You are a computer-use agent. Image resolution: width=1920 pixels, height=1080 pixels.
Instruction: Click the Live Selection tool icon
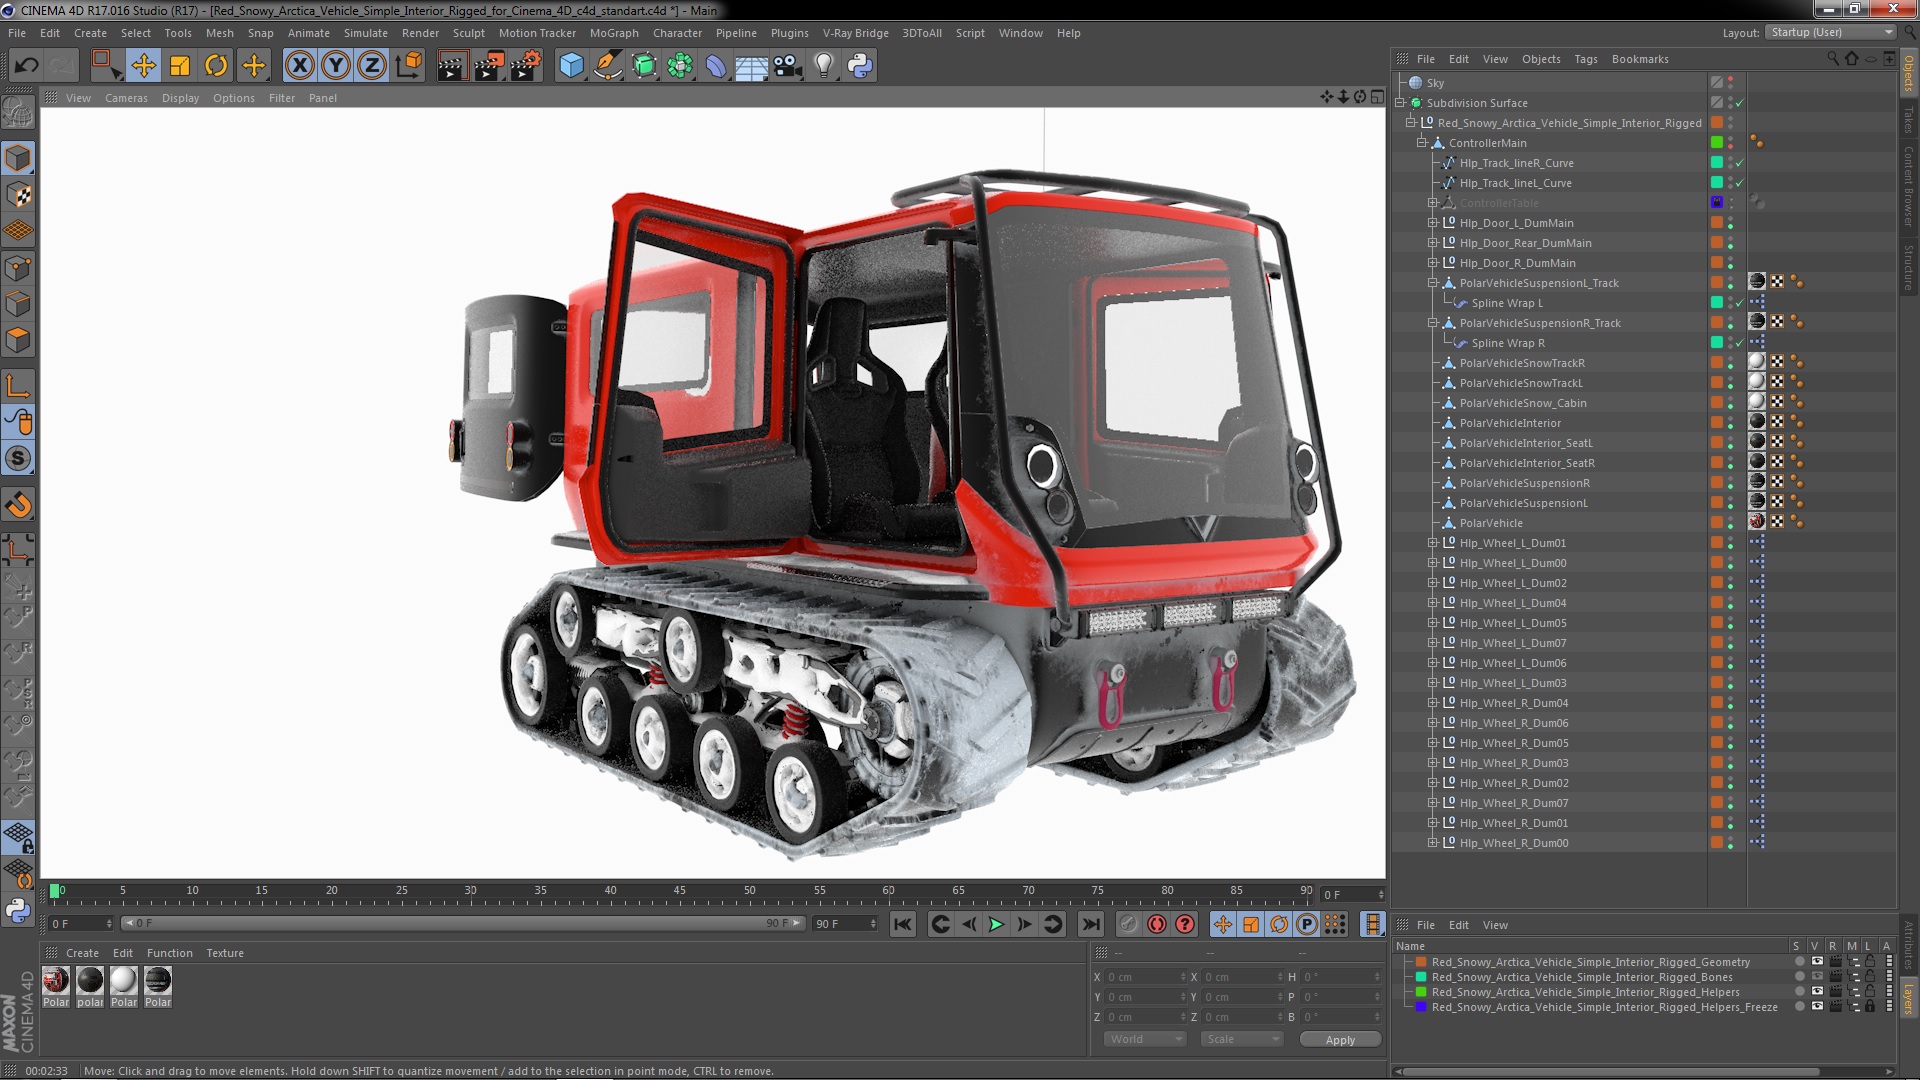(106, 66)
